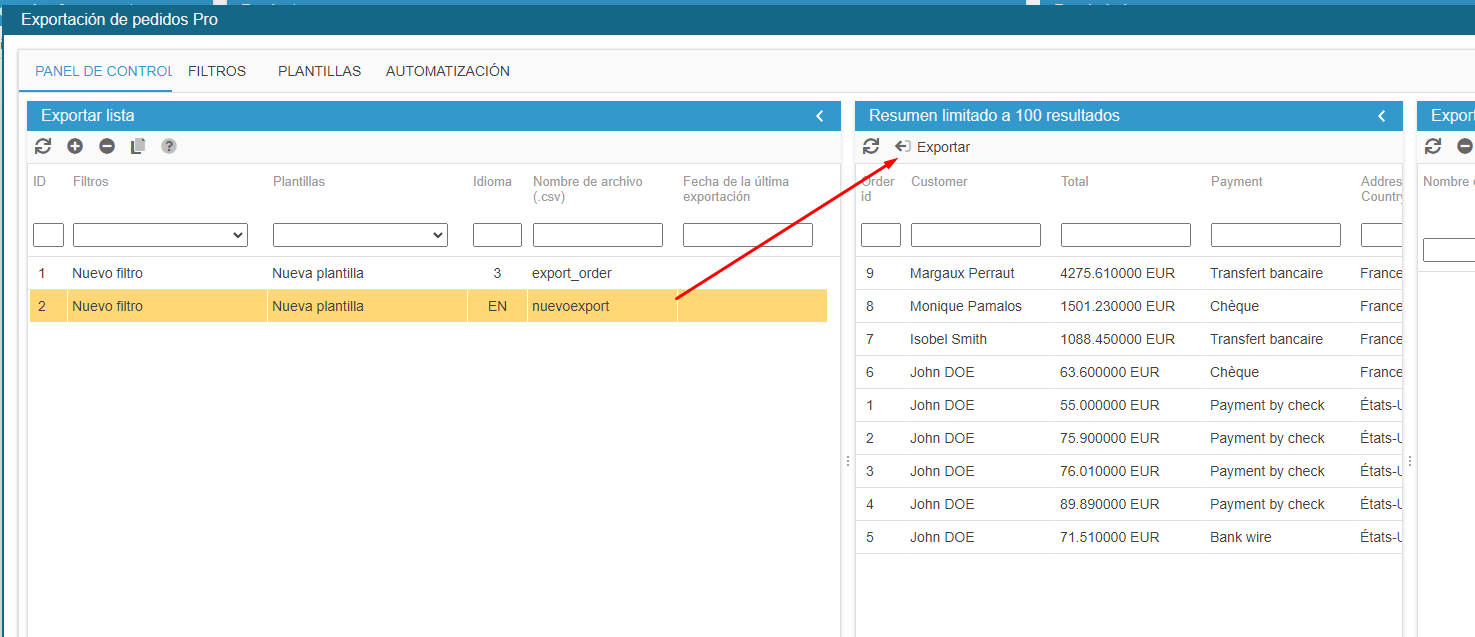Viewport: 1475px width, 637px height.
Task: Click the Customer filter text field
Action: (975, 235)
